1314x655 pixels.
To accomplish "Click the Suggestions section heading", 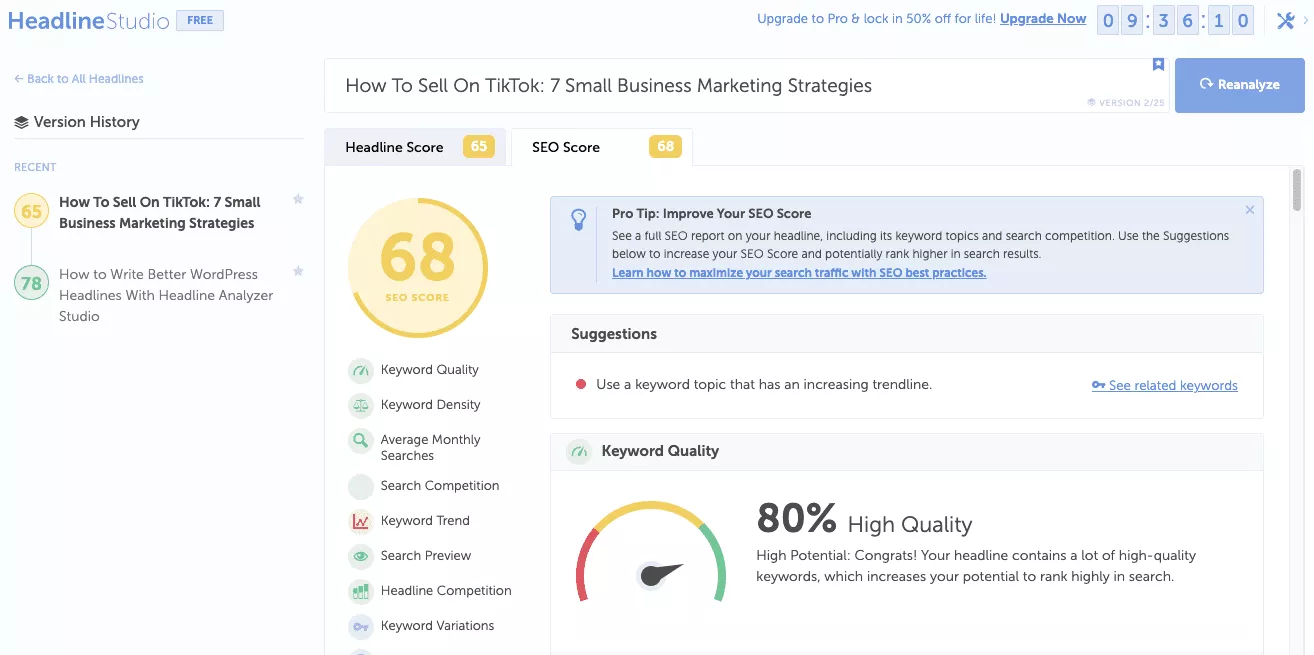I will click(x=614, y=334).
